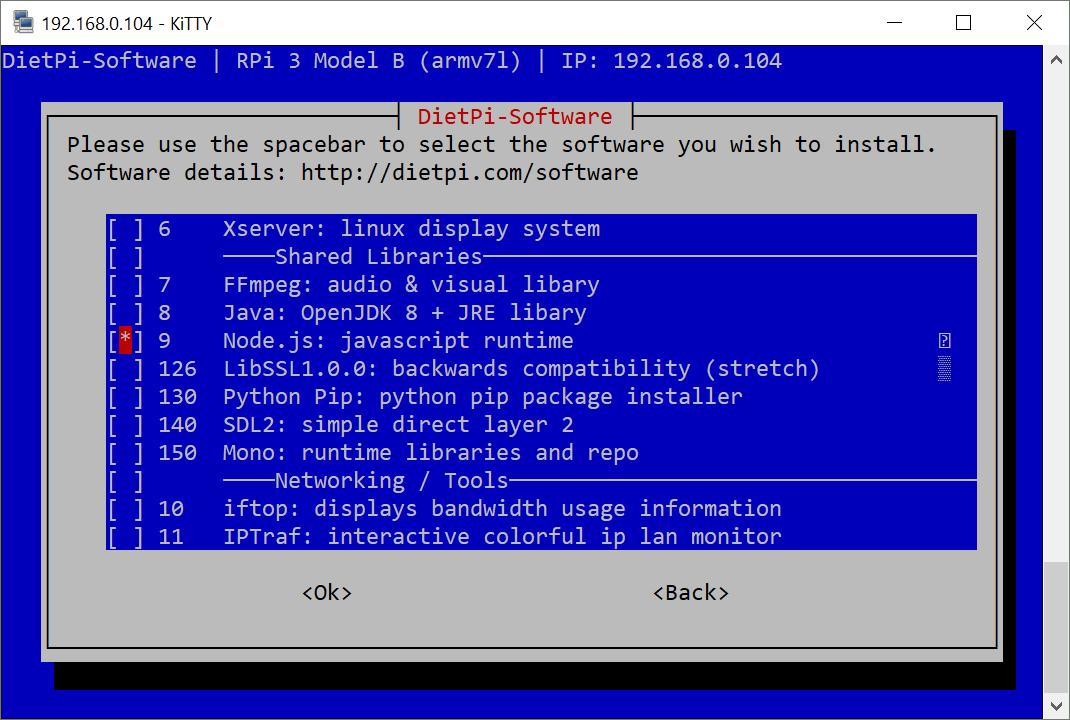Click the 'Node.js: javascript runtime' text

tap(399, 341)
